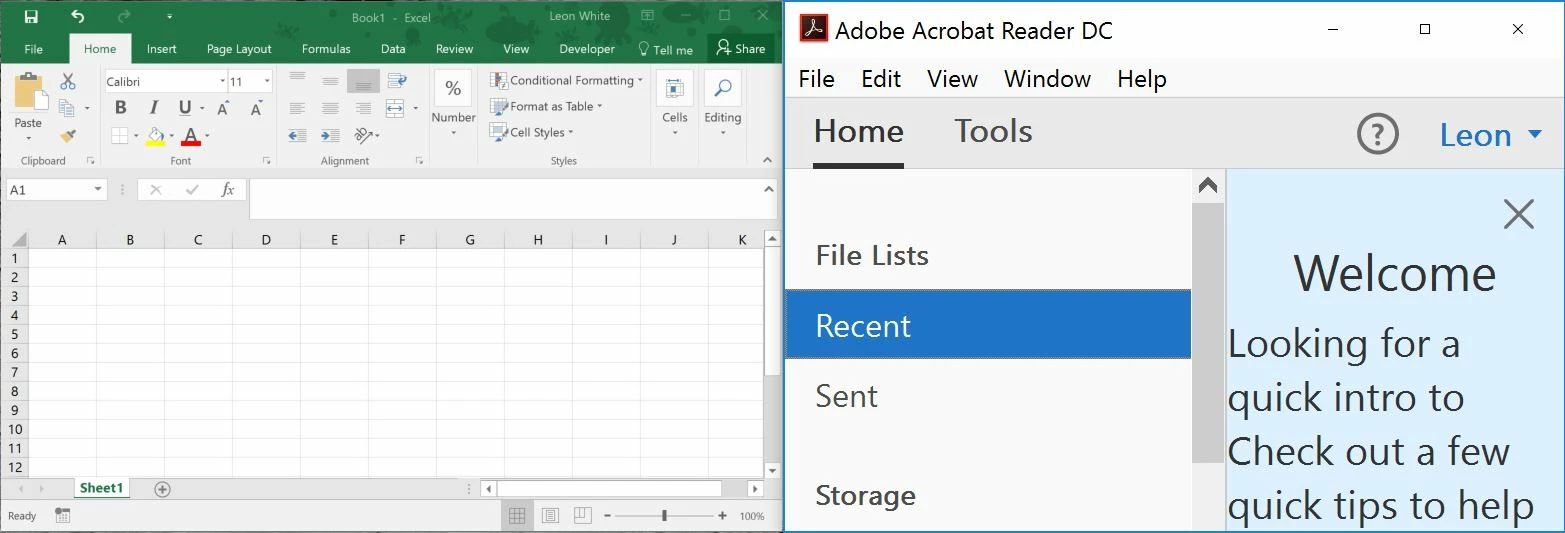This screenshot has width=1565, height=533.
Task: Open the File tab in Excel
Action: [33, 49]
